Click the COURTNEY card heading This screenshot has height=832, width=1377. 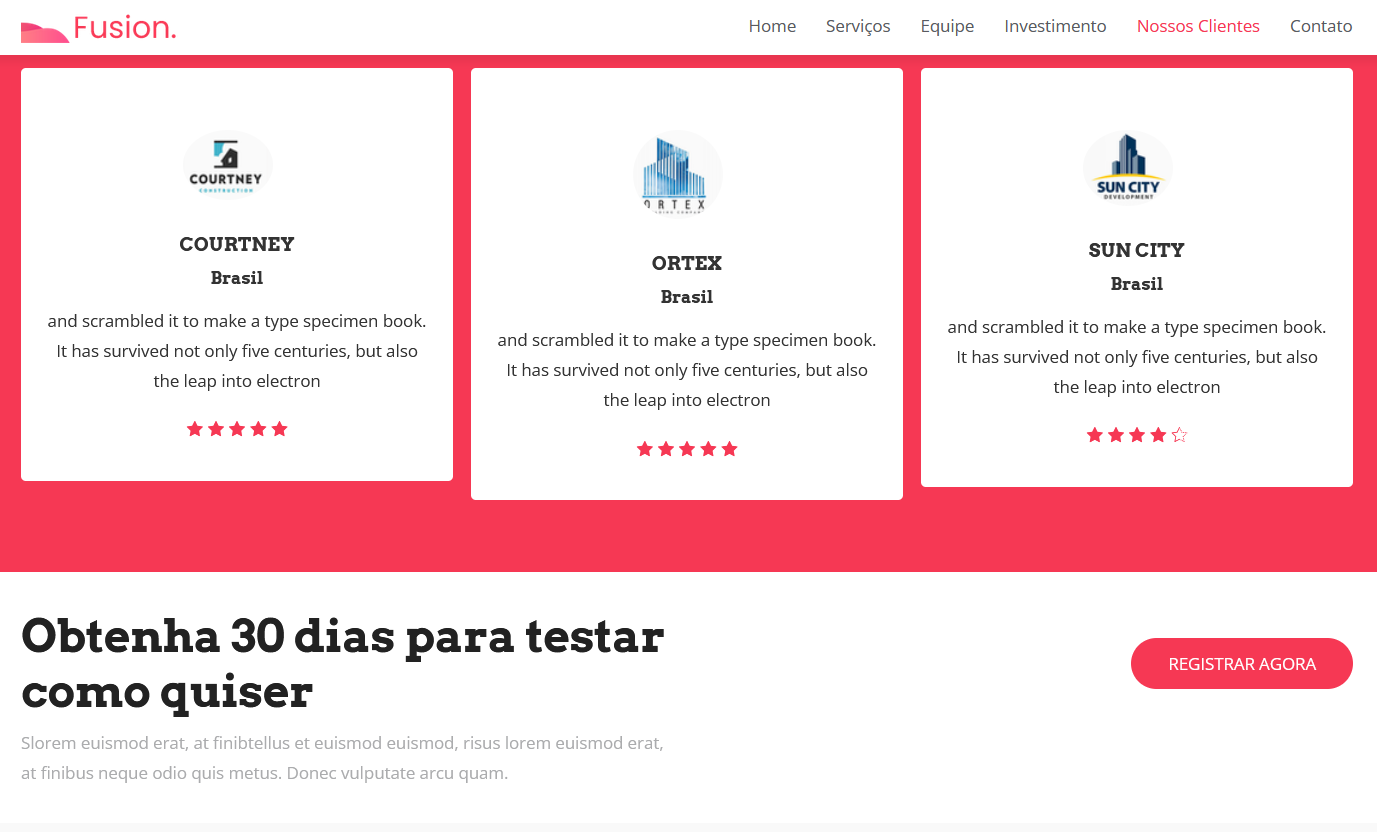[237, 244]
